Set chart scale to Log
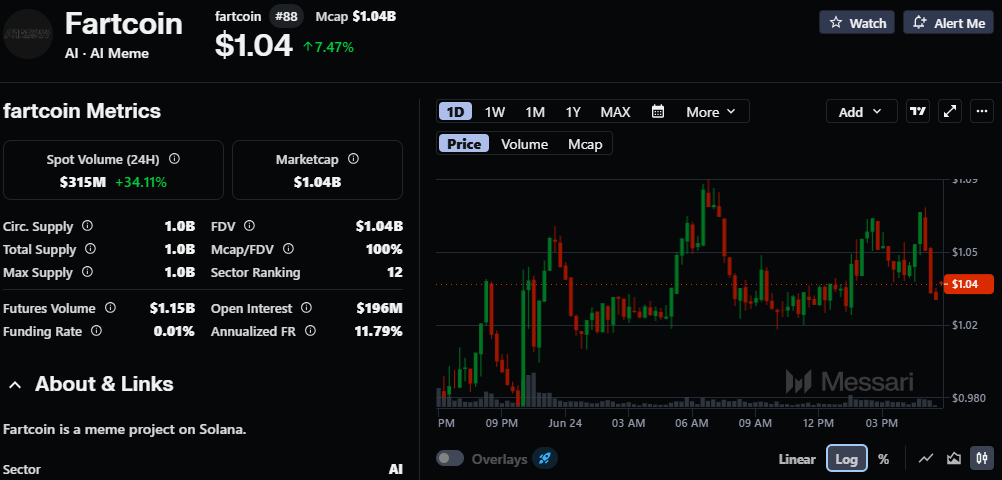This screenshot has height=480, width=1002. coord(847,459)
